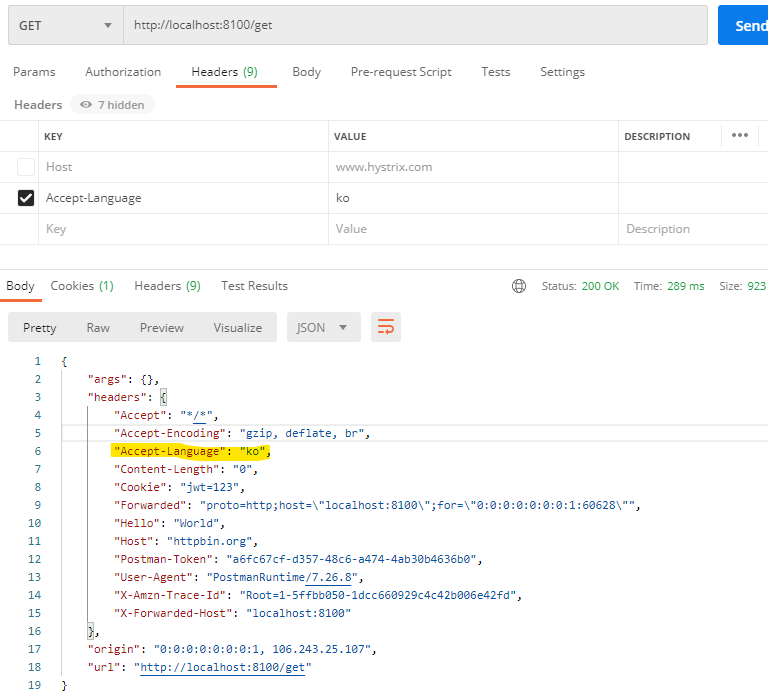Switch to the Tests tab
Image resolution: width=768 pixels, height=696 pixels.
click(x=496, y=72)
